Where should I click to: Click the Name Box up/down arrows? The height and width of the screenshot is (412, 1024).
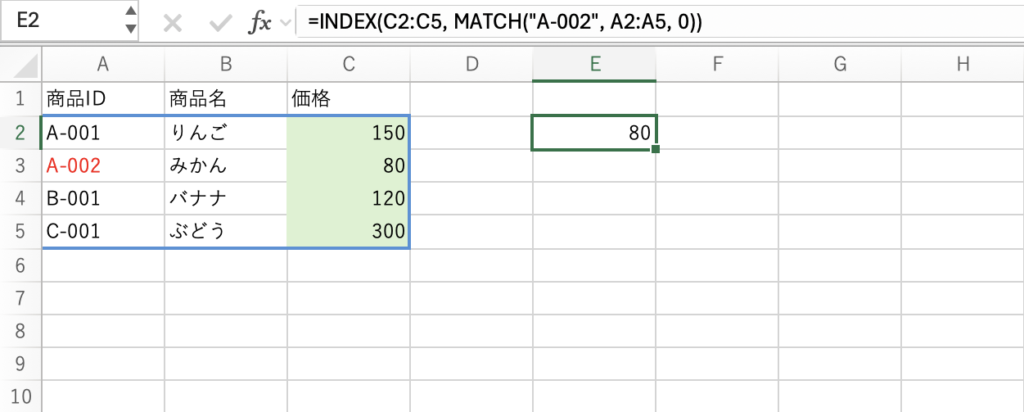click(x=132, y=22)
